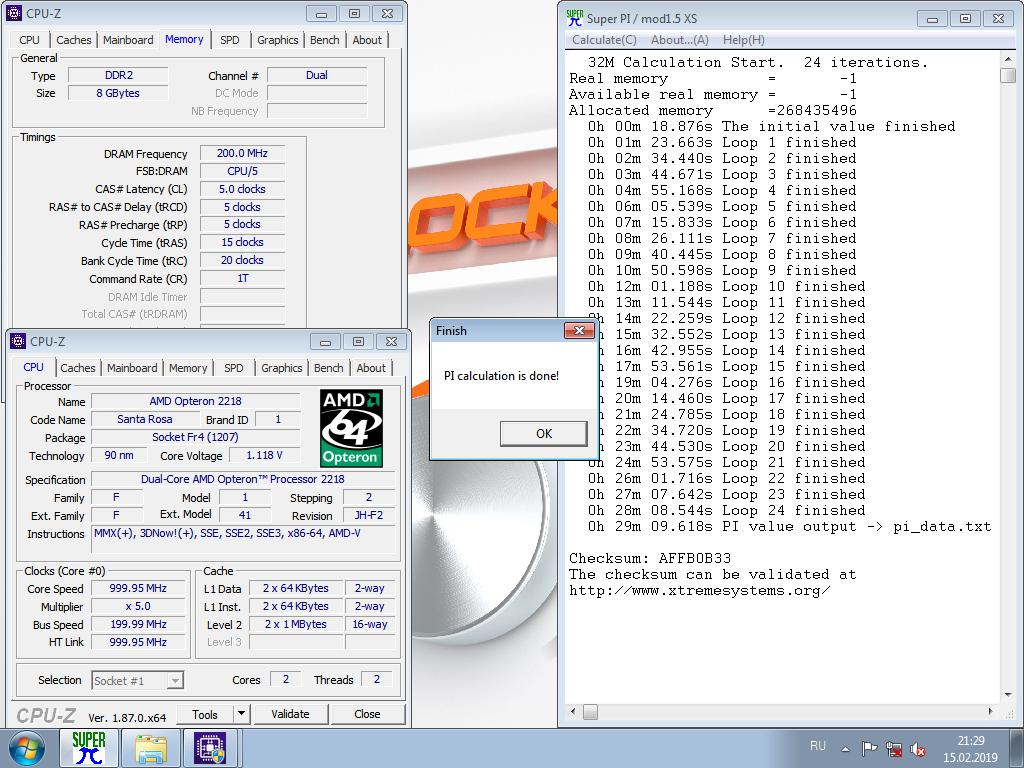Click the Super PI taskbar icon
1024x768 pixels.
coord(89,748)
